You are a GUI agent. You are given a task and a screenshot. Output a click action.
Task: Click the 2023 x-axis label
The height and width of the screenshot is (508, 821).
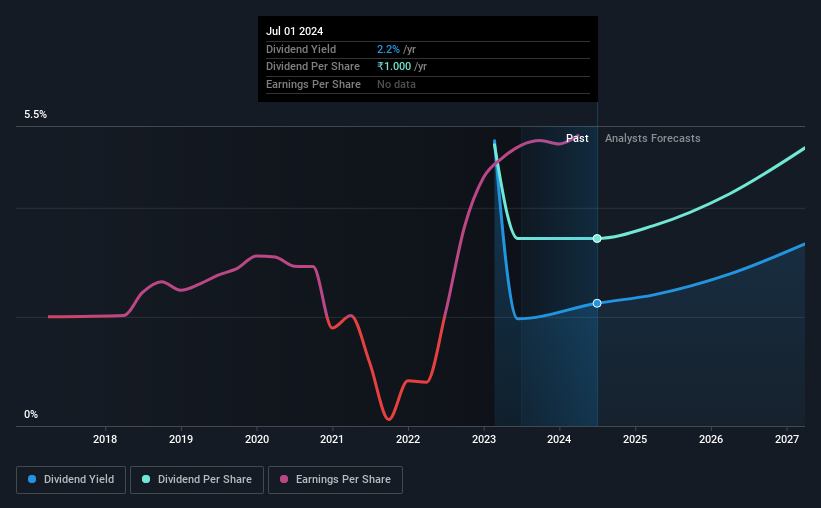pyautogui.click(x=484, y=439)
